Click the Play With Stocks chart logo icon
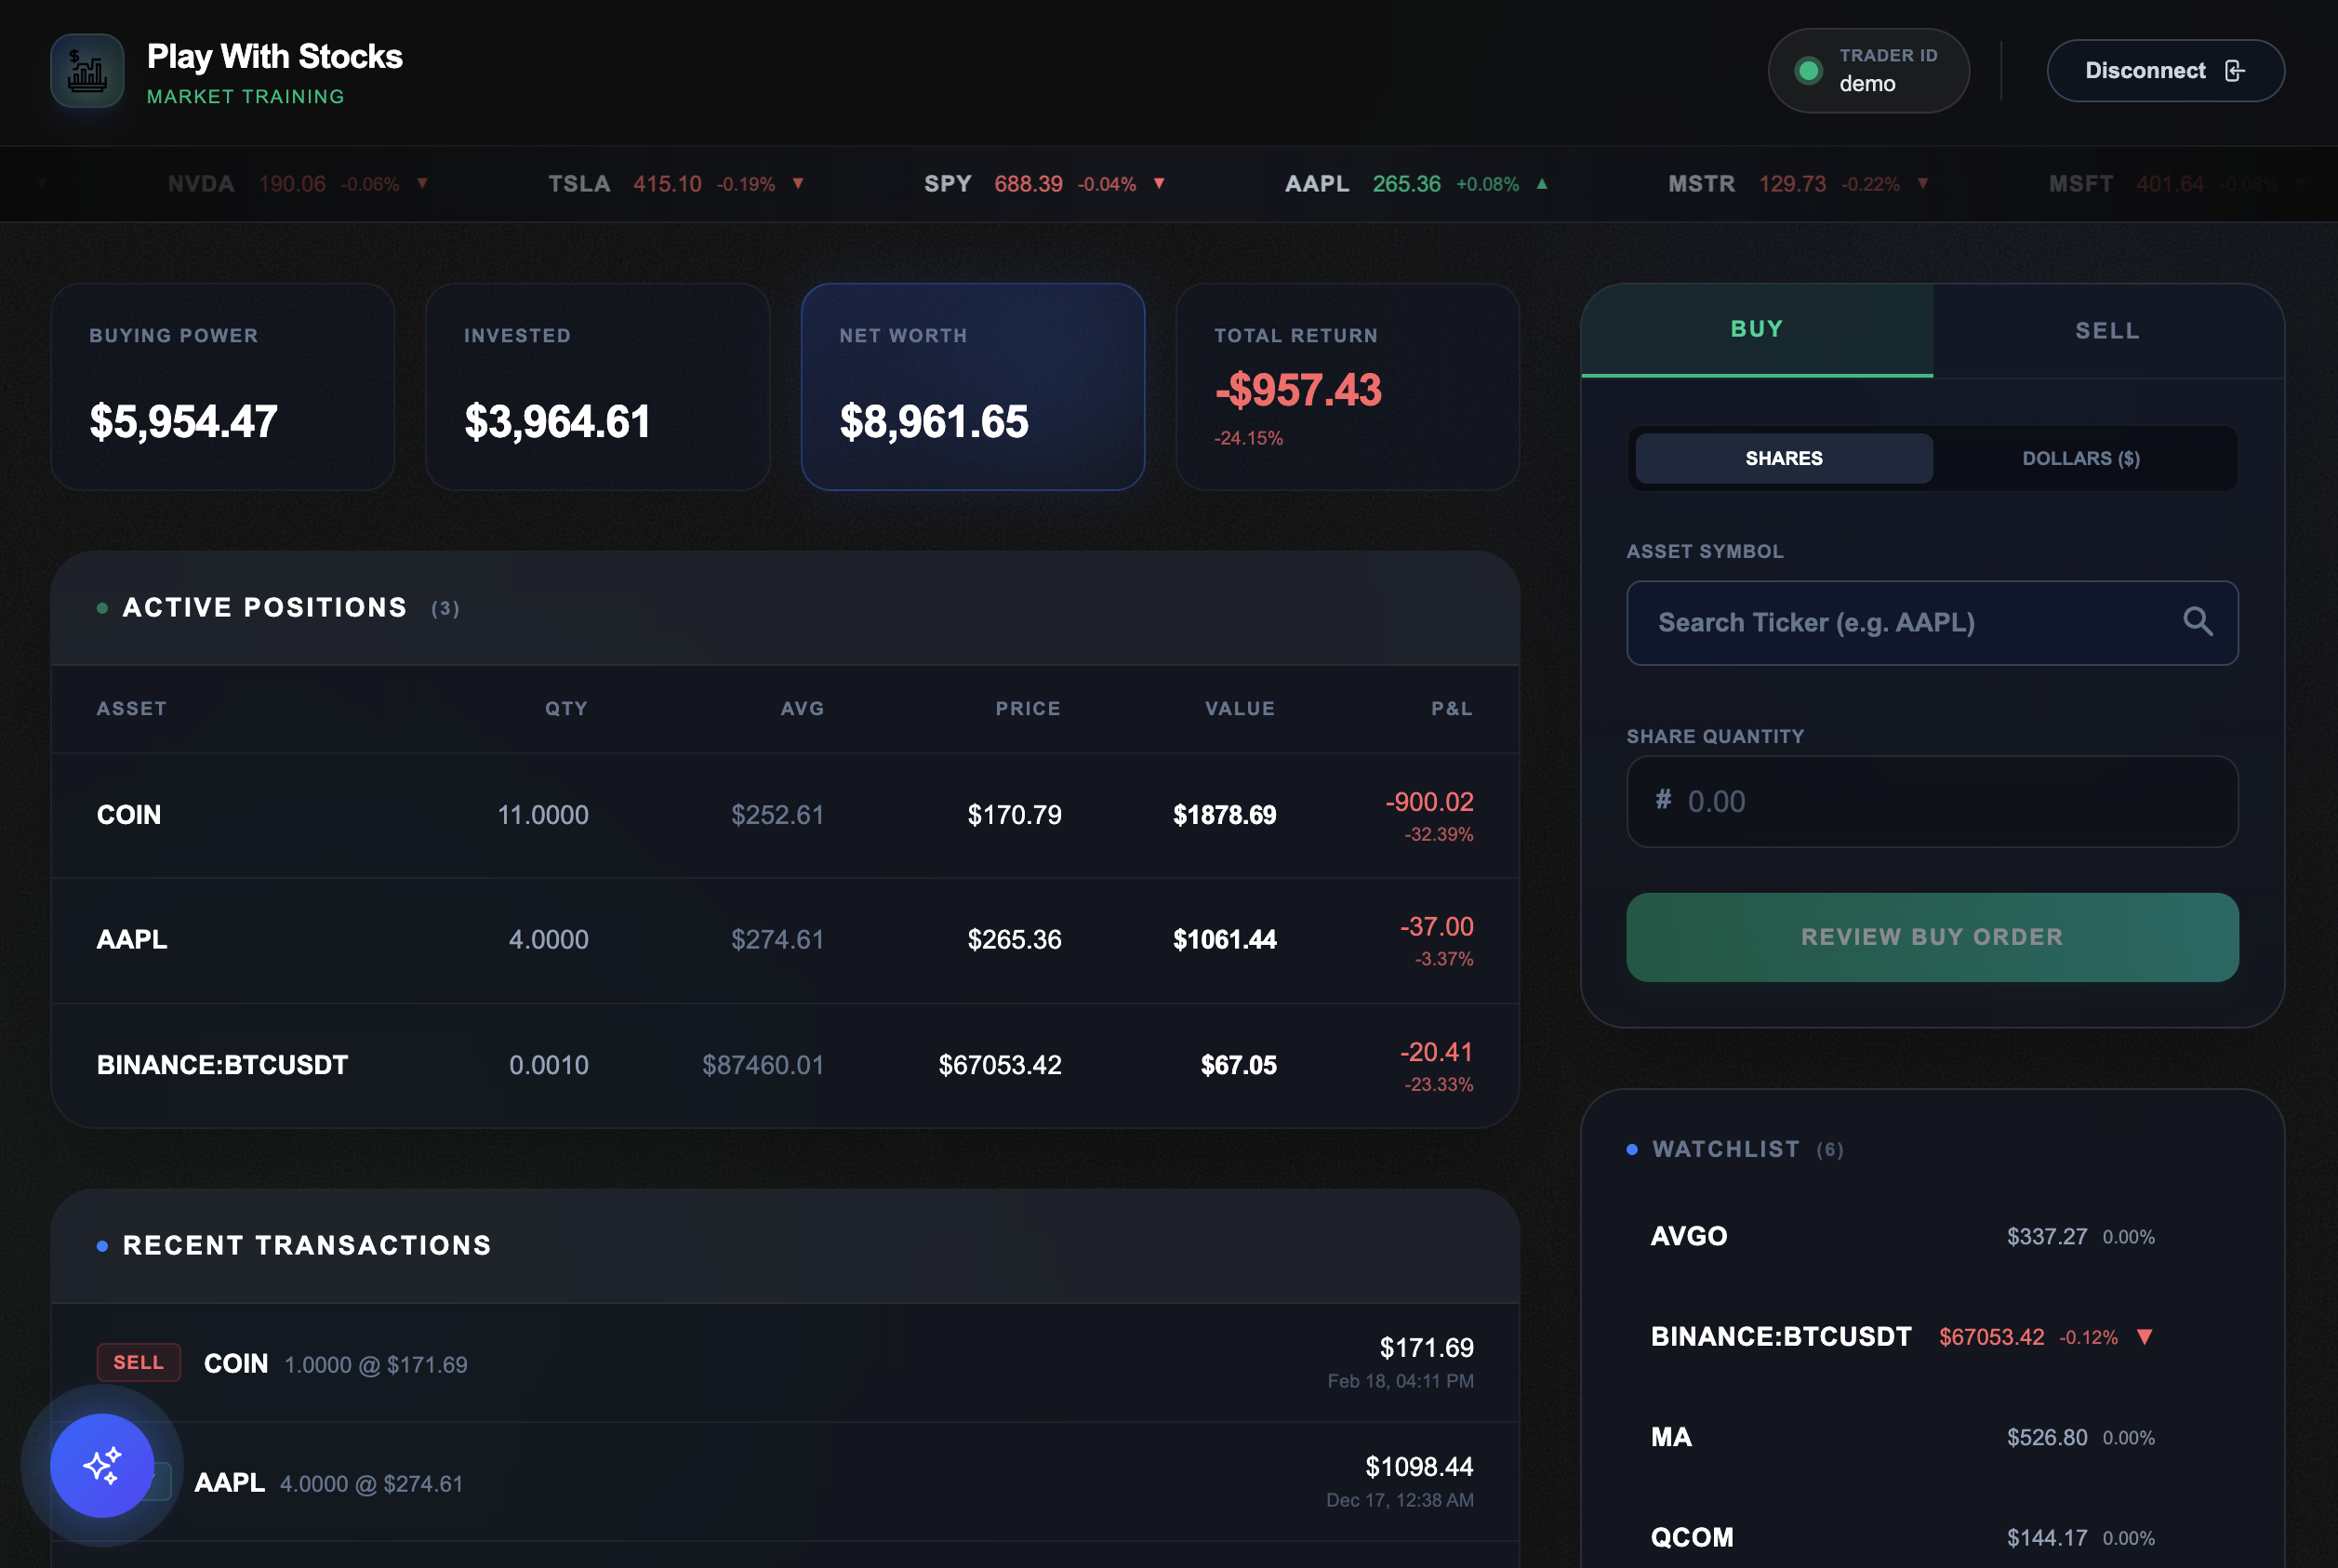This screenshot has width=2338, height=1568. pyautogui.click(x=87, y=71)
